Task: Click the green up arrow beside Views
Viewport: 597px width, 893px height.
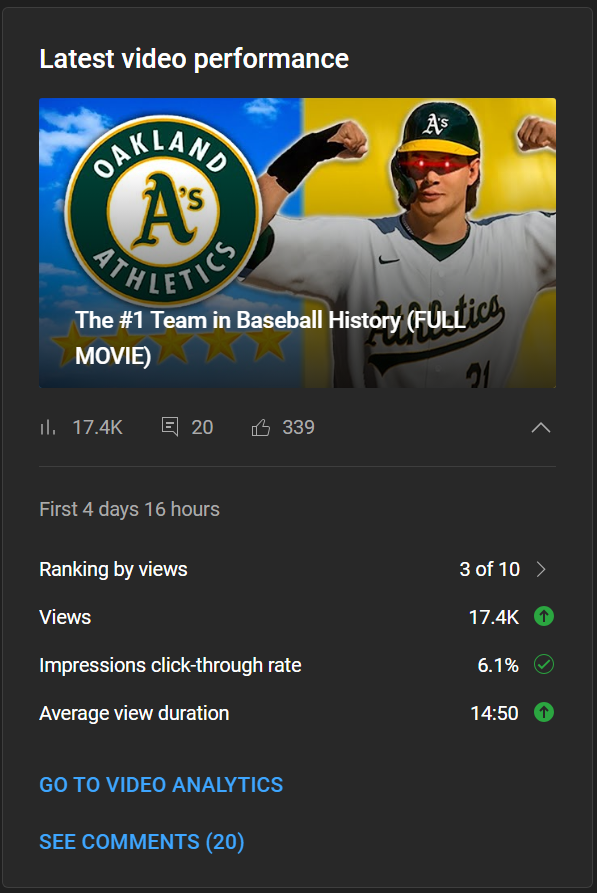Action: (544, 616)
